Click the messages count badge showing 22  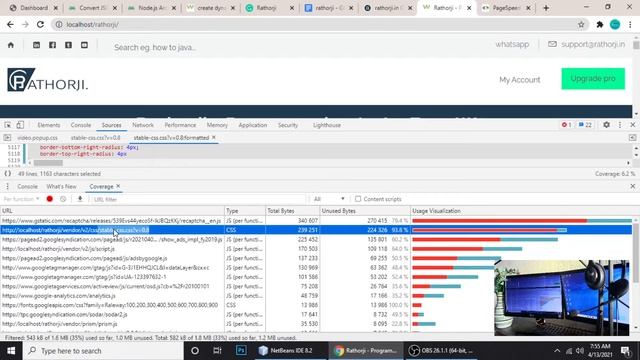(585, 125)
